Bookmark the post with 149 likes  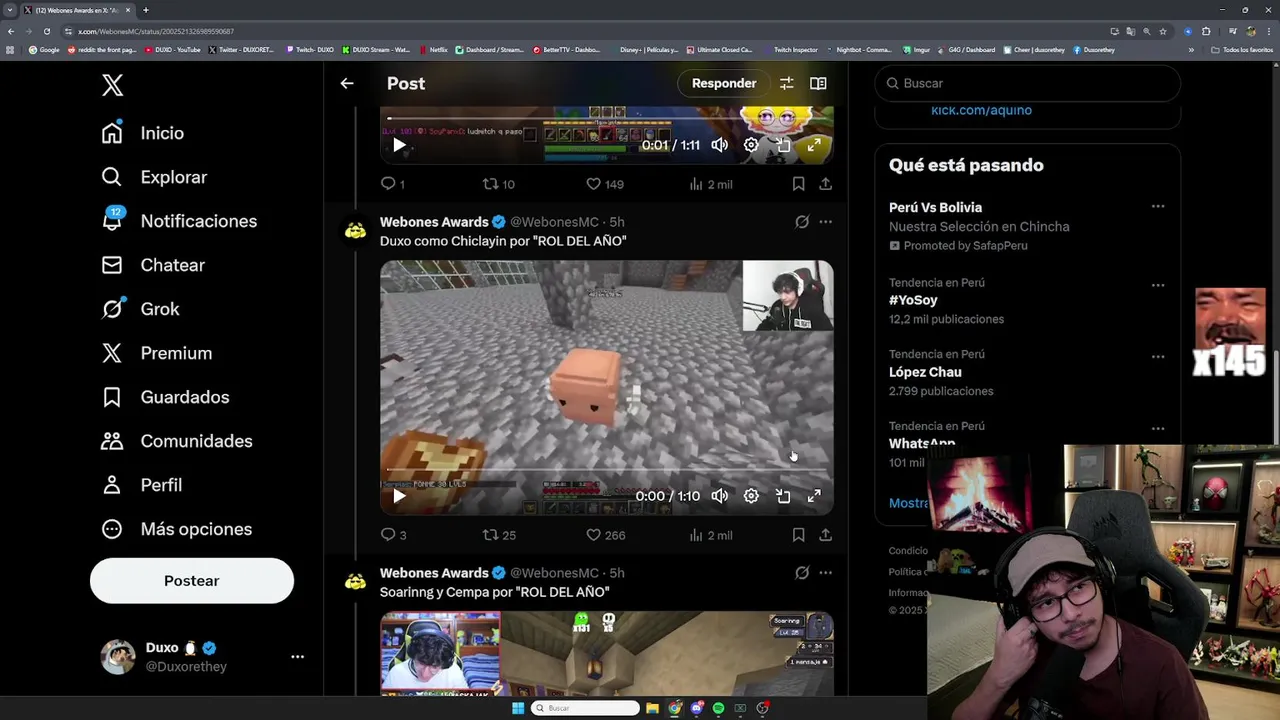coord(798,184)
